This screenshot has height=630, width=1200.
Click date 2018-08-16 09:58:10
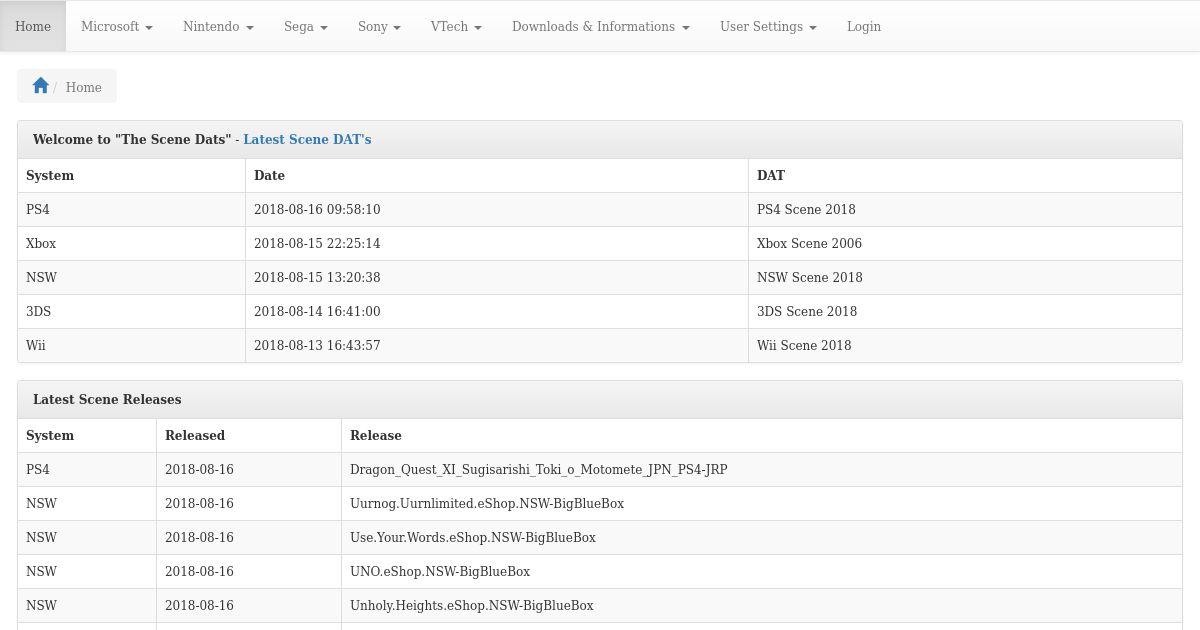click(x=317, y=209)
